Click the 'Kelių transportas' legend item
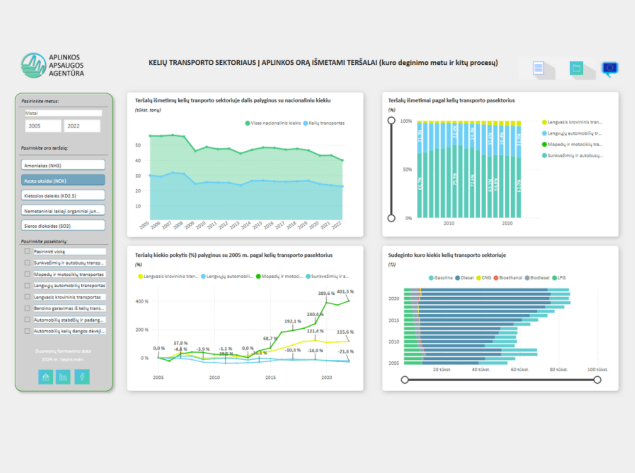This screenshot has width=635, height=473. pyautogui.click(x=324, y=123)
